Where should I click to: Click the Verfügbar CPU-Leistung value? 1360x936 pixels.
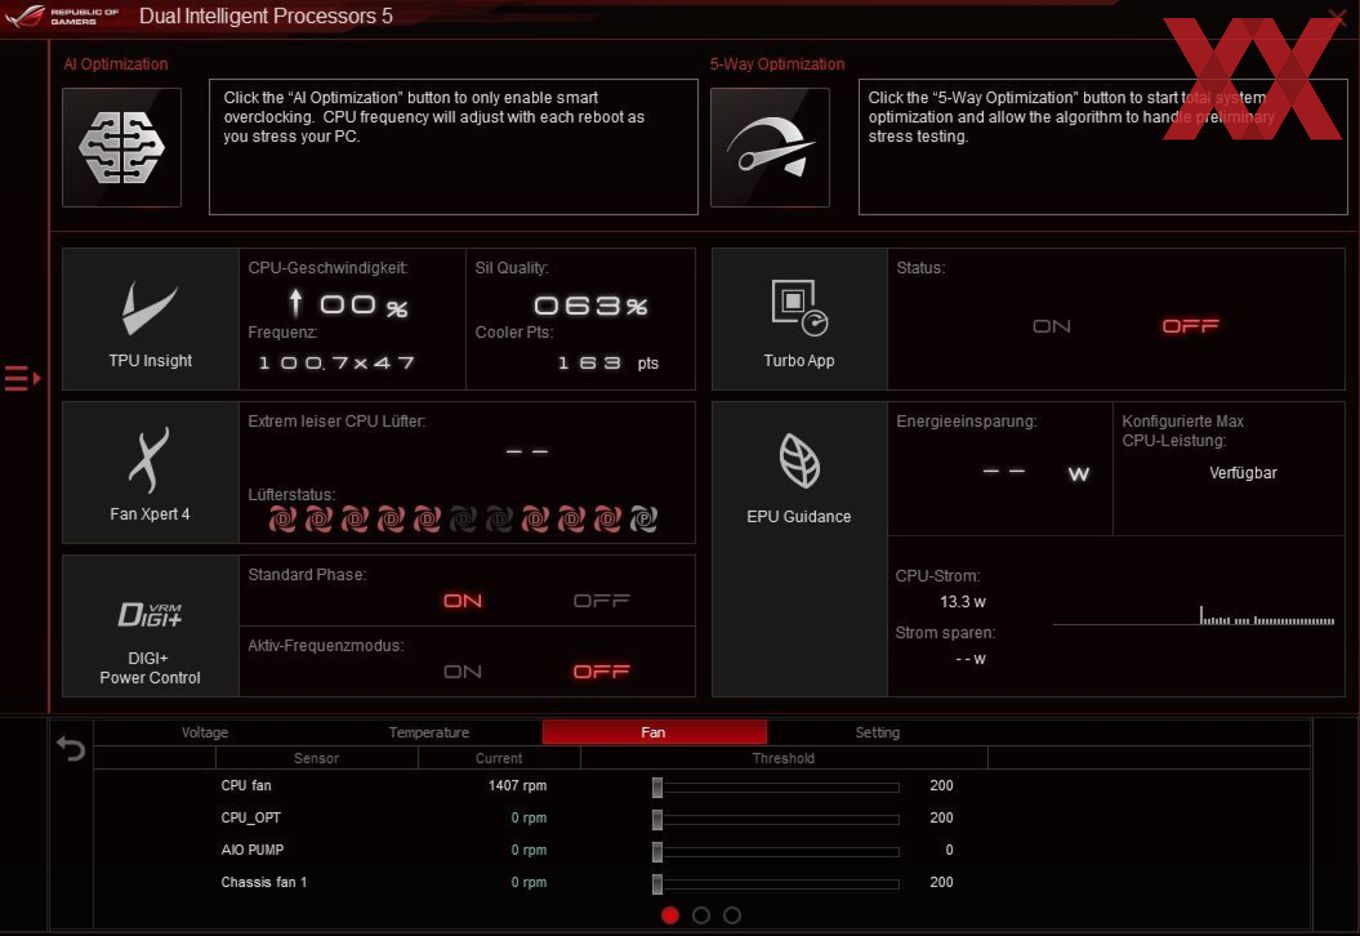click(1243, 473)
